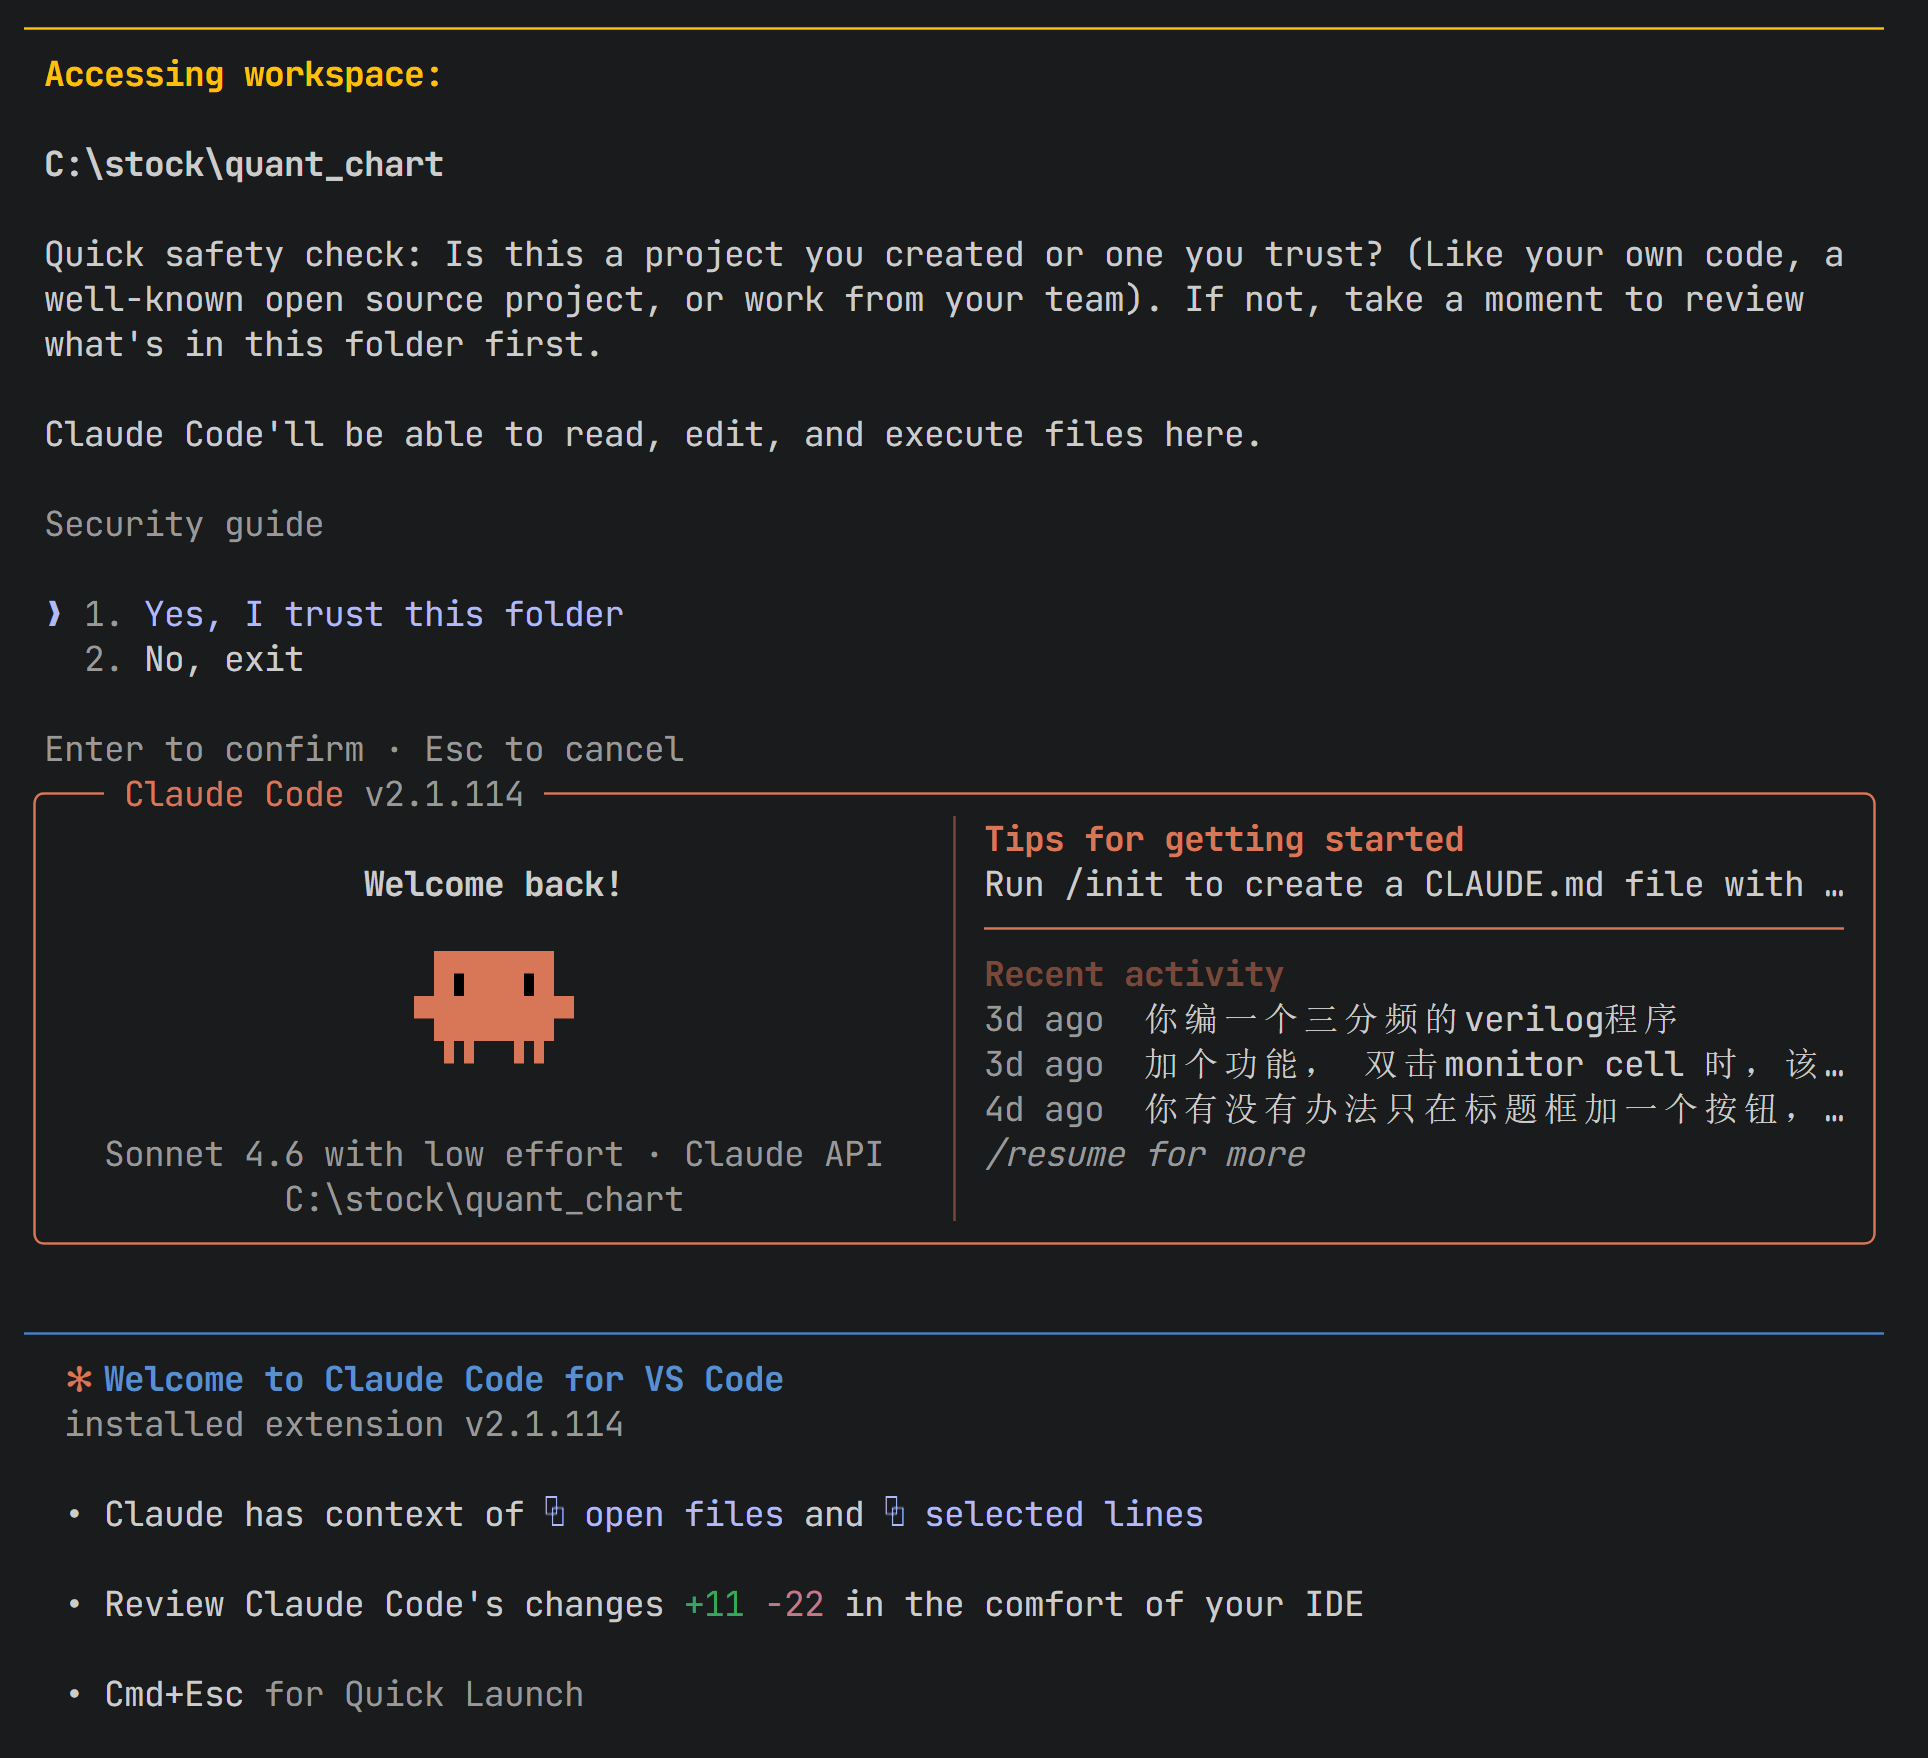Click "Tips for getting started" heading
The image size is (1928, 1758).
[1224, 839]
